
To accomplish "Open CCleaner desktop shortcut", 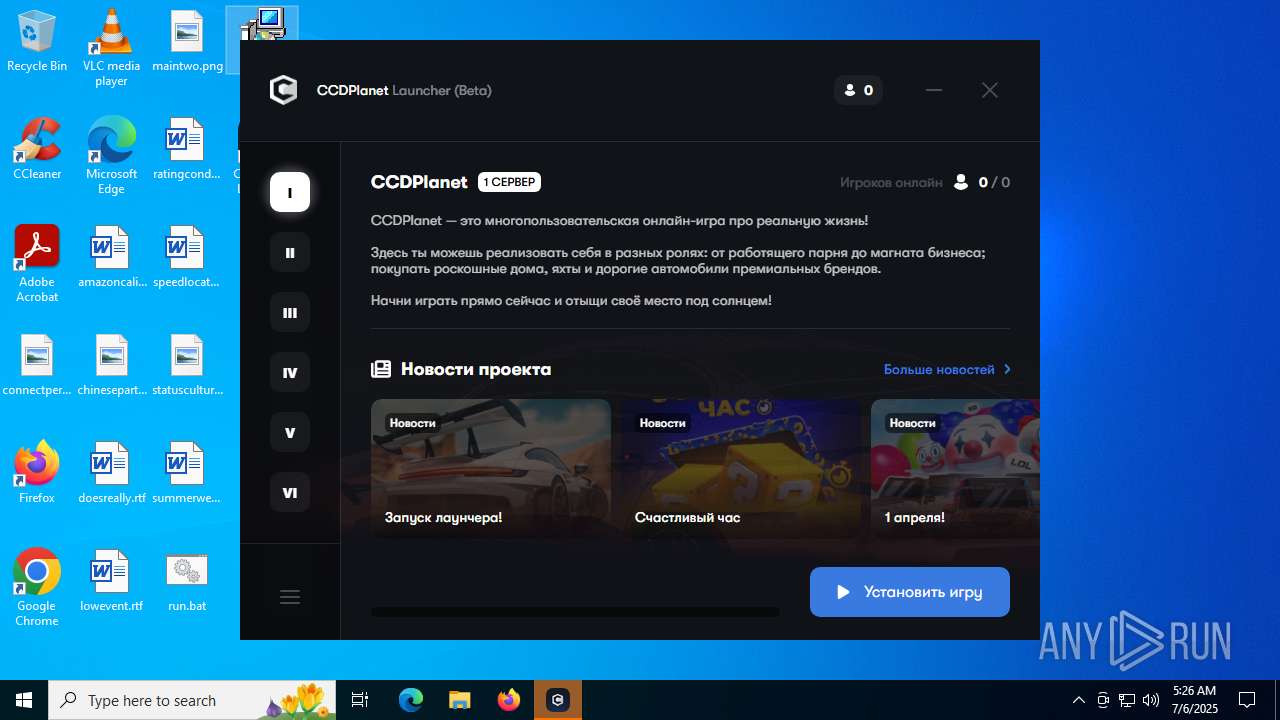I will point(37,150).
